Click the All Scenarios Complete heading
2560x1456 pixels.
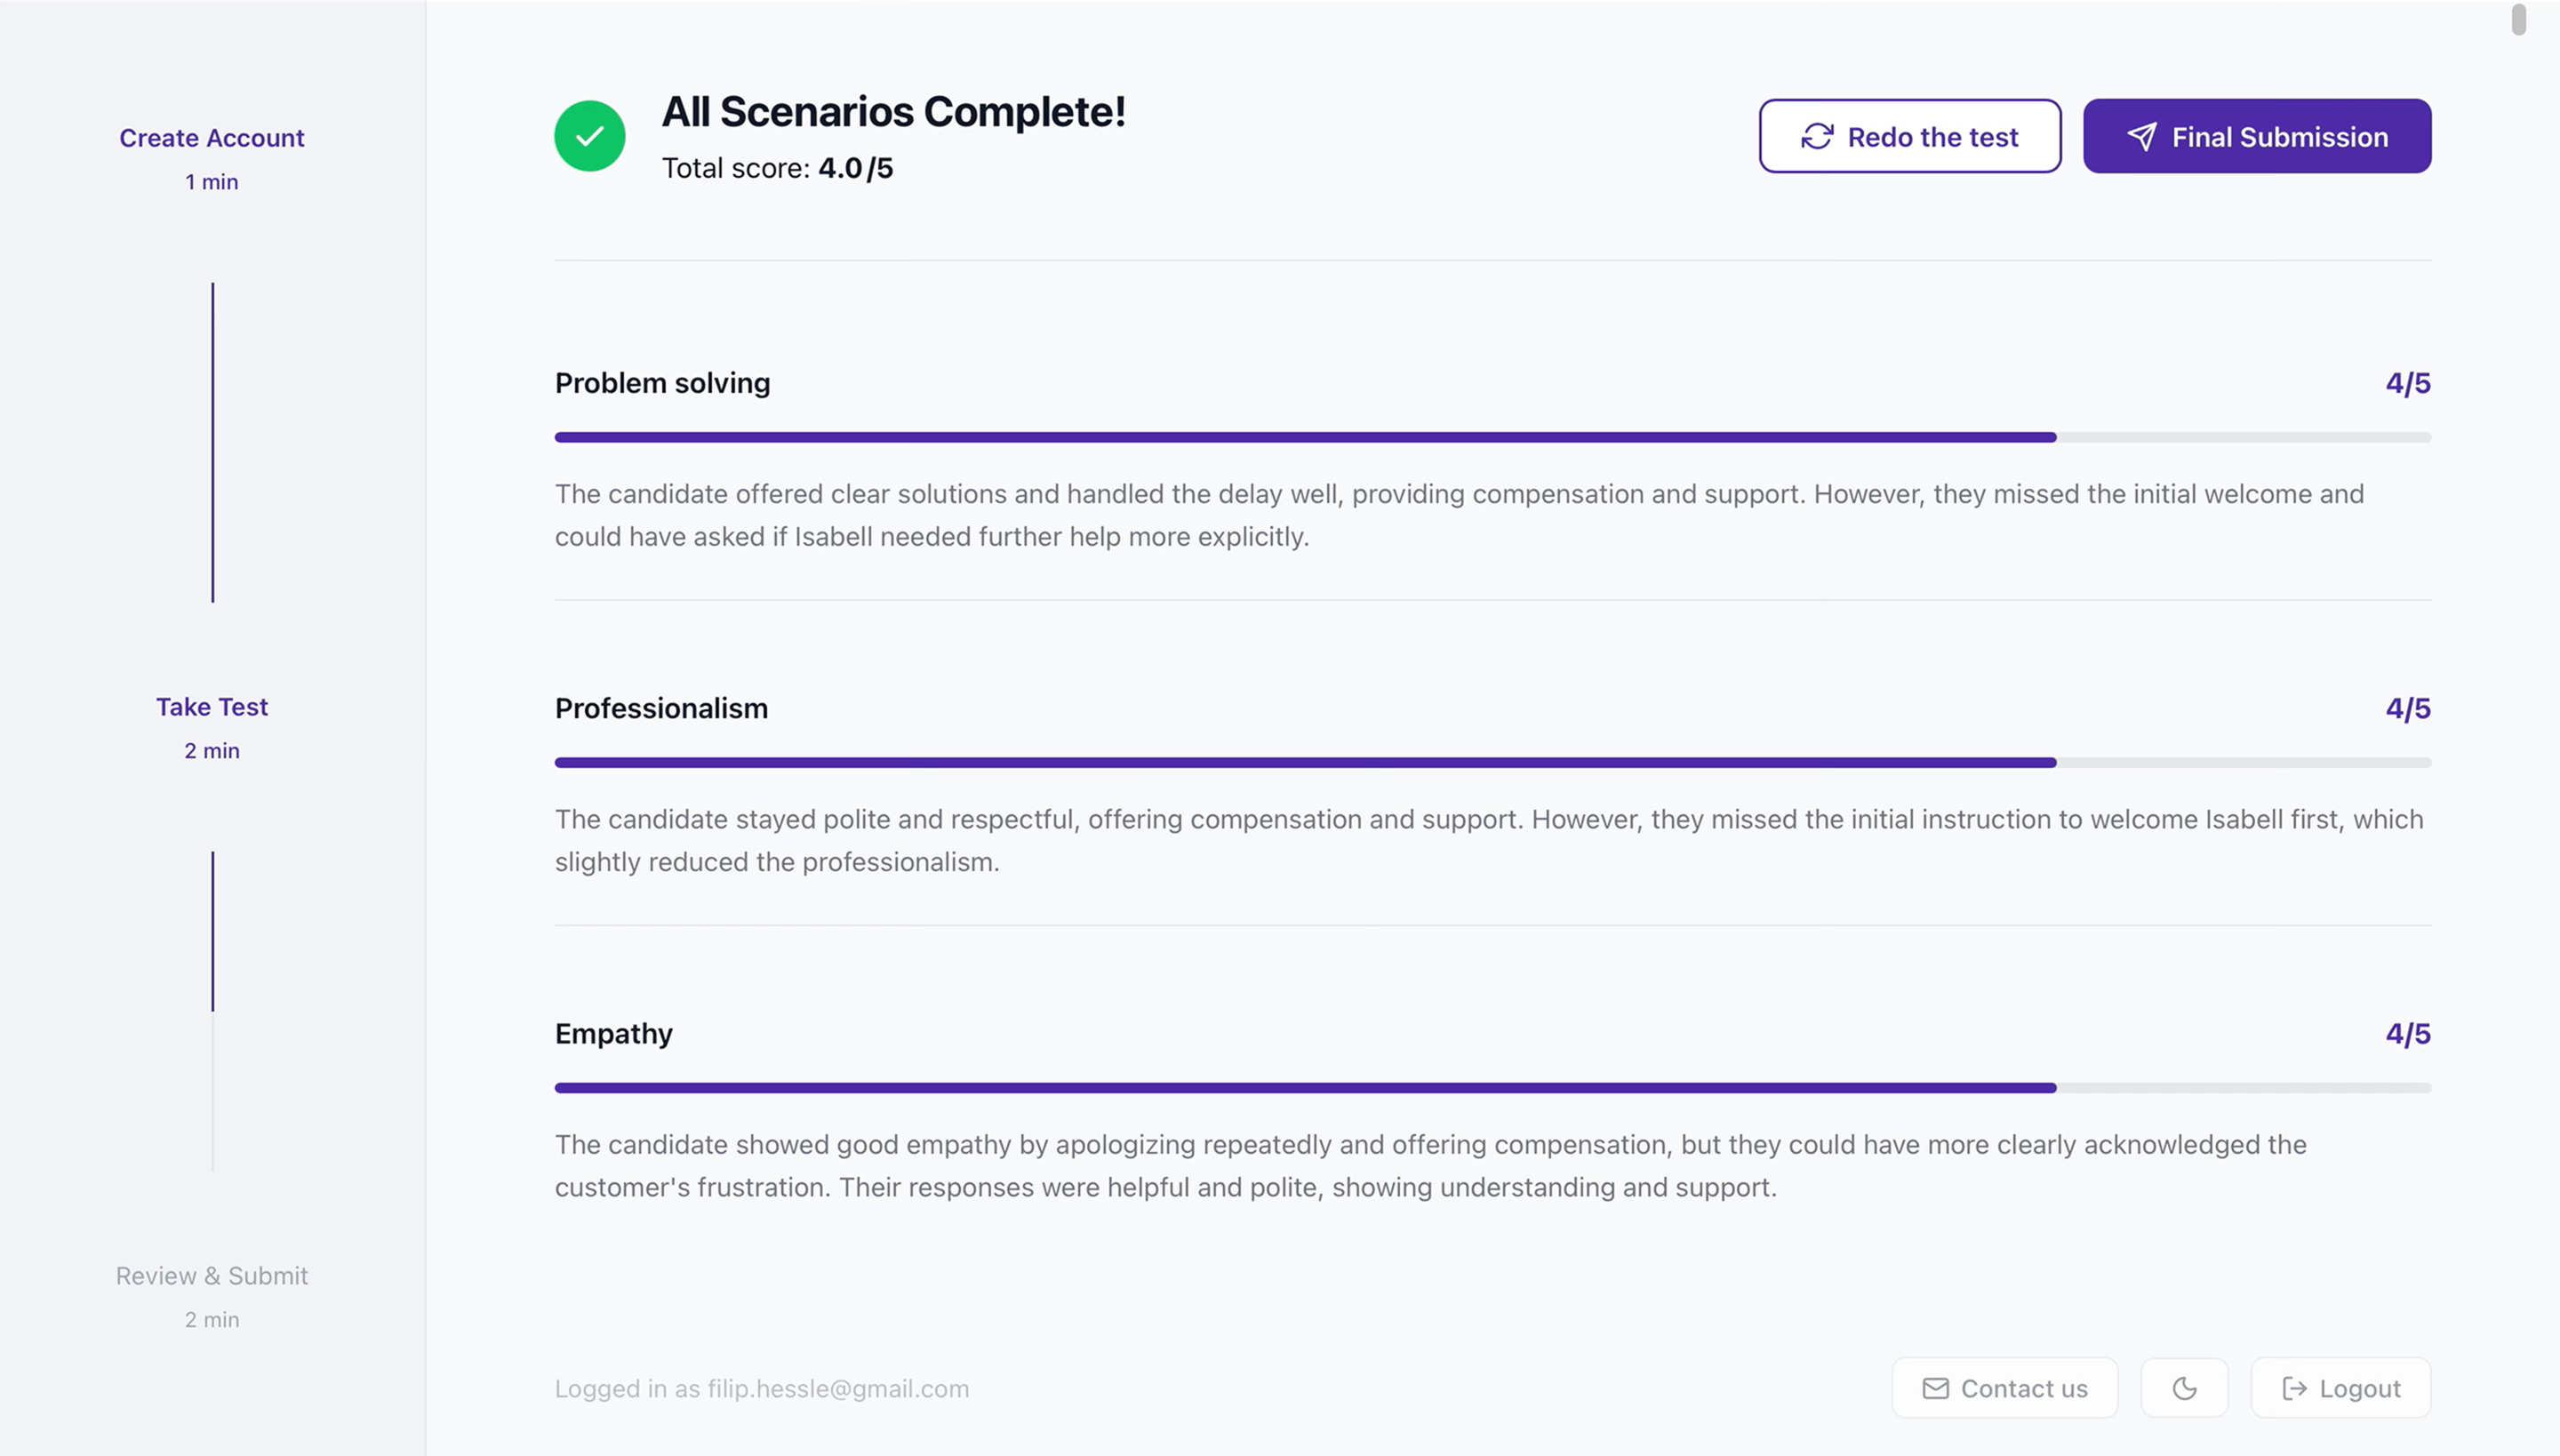[893, 111]
